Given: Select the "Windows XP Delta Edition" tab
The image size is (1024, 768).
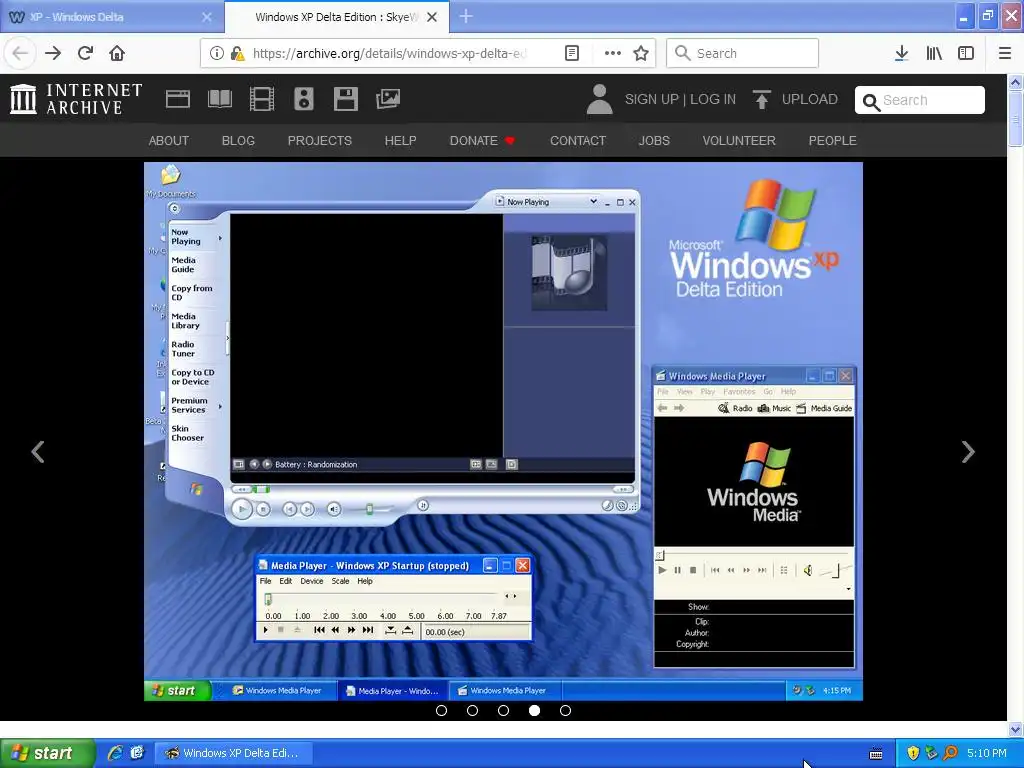Looking at the screenshot, I should pyautogui.click(x=337, y=17).
